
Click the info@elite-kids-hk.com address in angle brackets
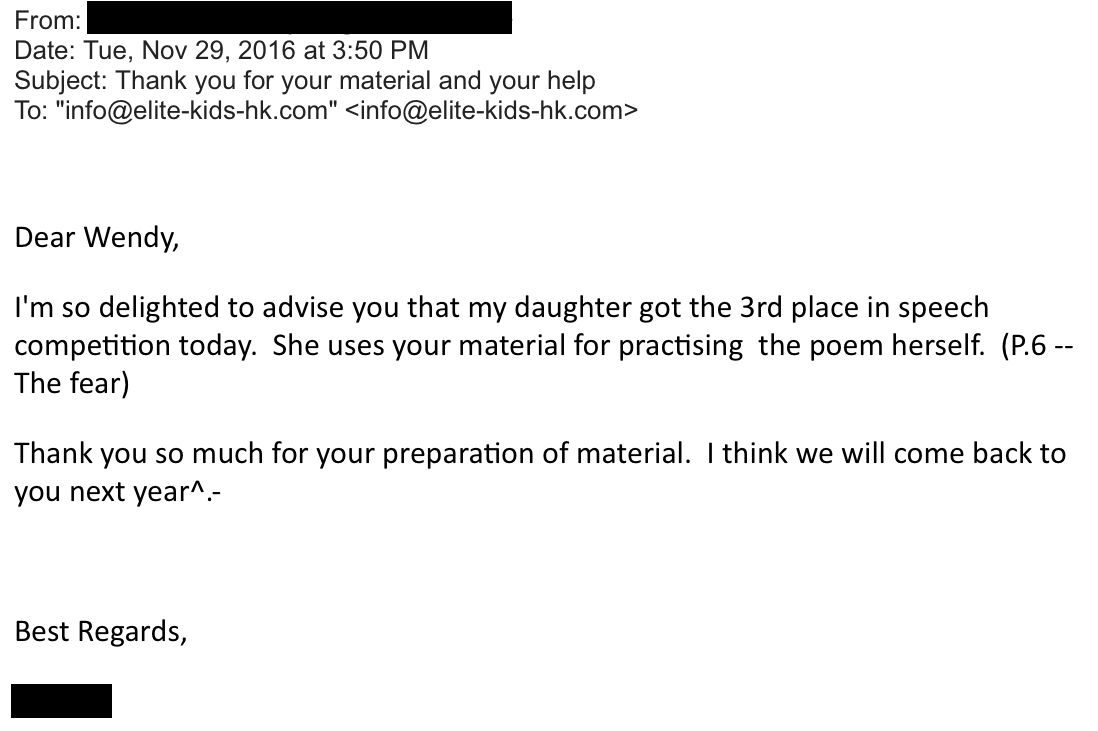point(492,111)
